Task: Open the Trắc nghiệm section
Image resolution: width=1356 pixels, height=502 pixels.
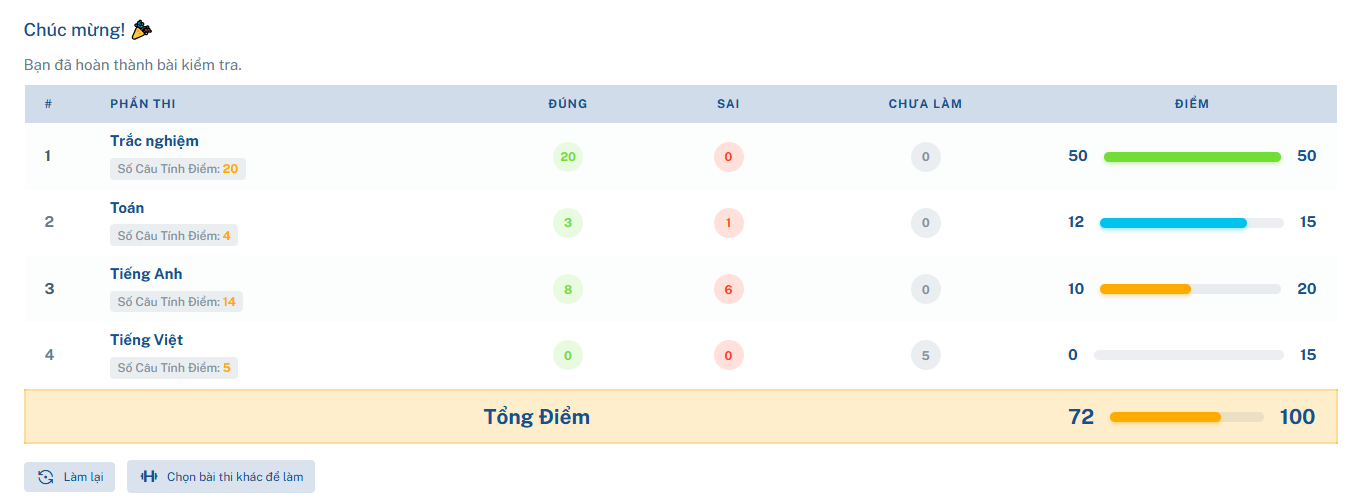Action: [154, 141]
